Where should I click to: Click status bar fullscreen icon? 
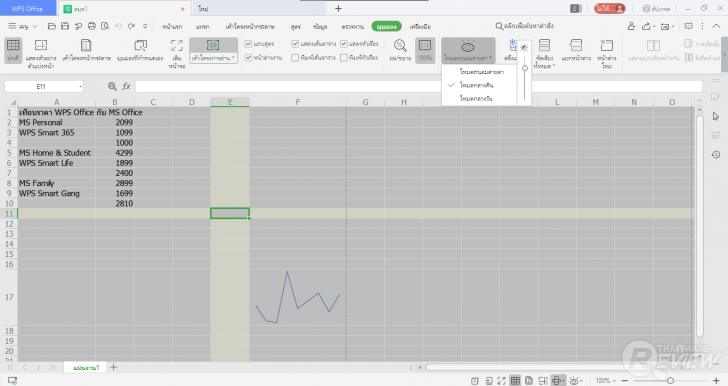click(501, 381)
